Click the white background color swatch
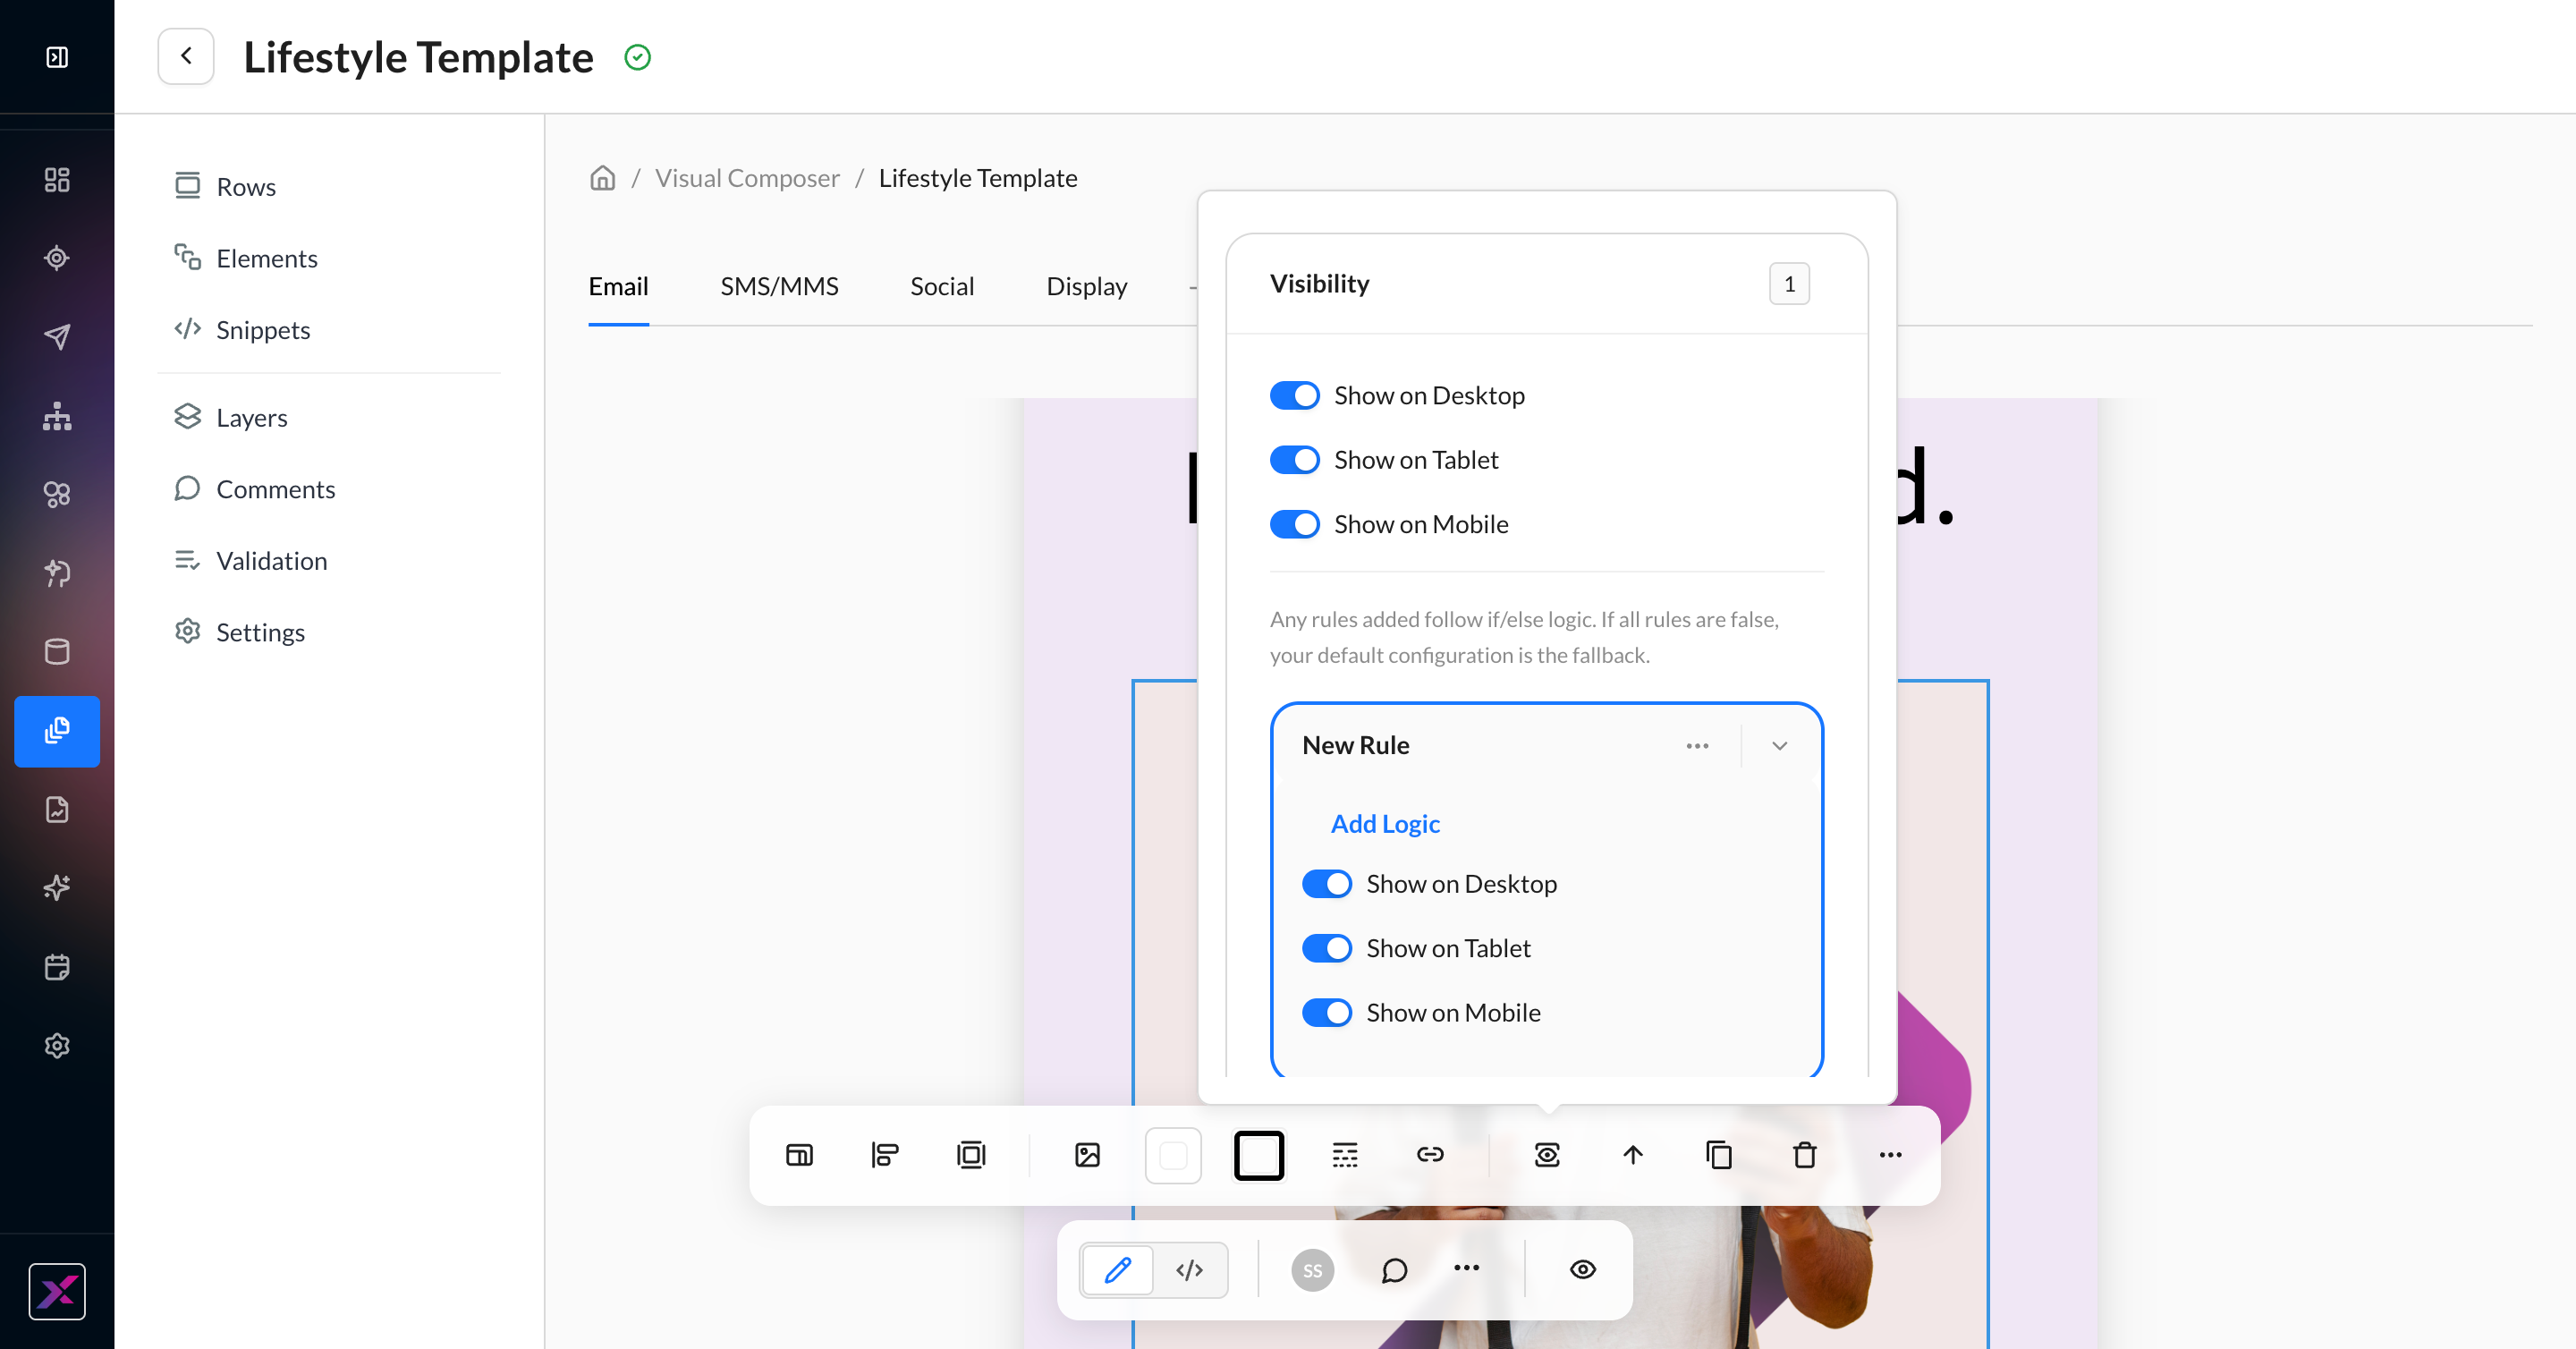The image size is (2576, 1349). pos(1173,1155)
